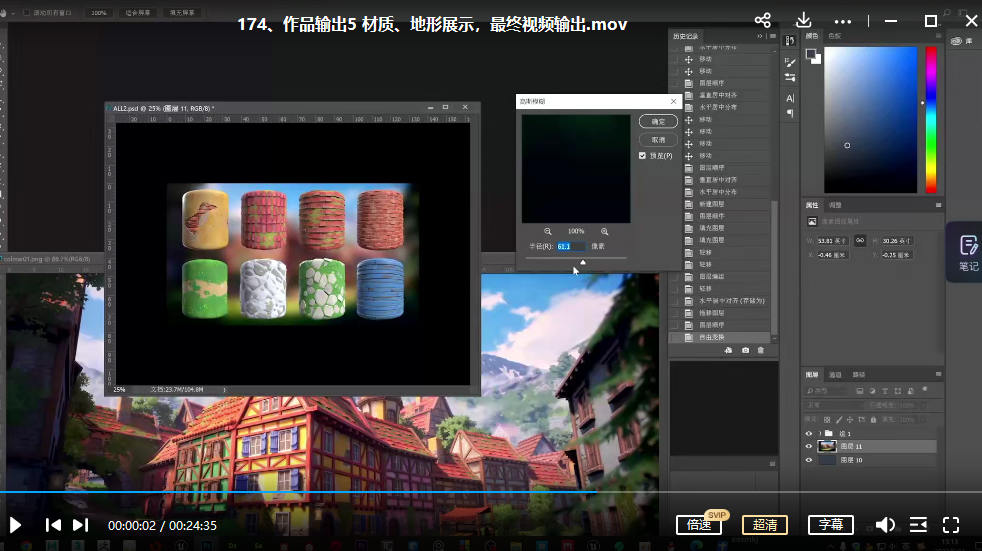Toggle visibility of layer 图层 10
This screenshot has height=551, width=982.
pos(808,460)
